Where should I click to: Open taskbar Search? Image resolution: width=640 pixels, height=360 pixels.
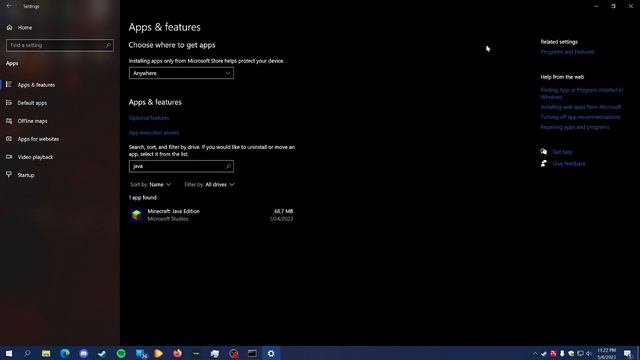(x=27, y=353)
